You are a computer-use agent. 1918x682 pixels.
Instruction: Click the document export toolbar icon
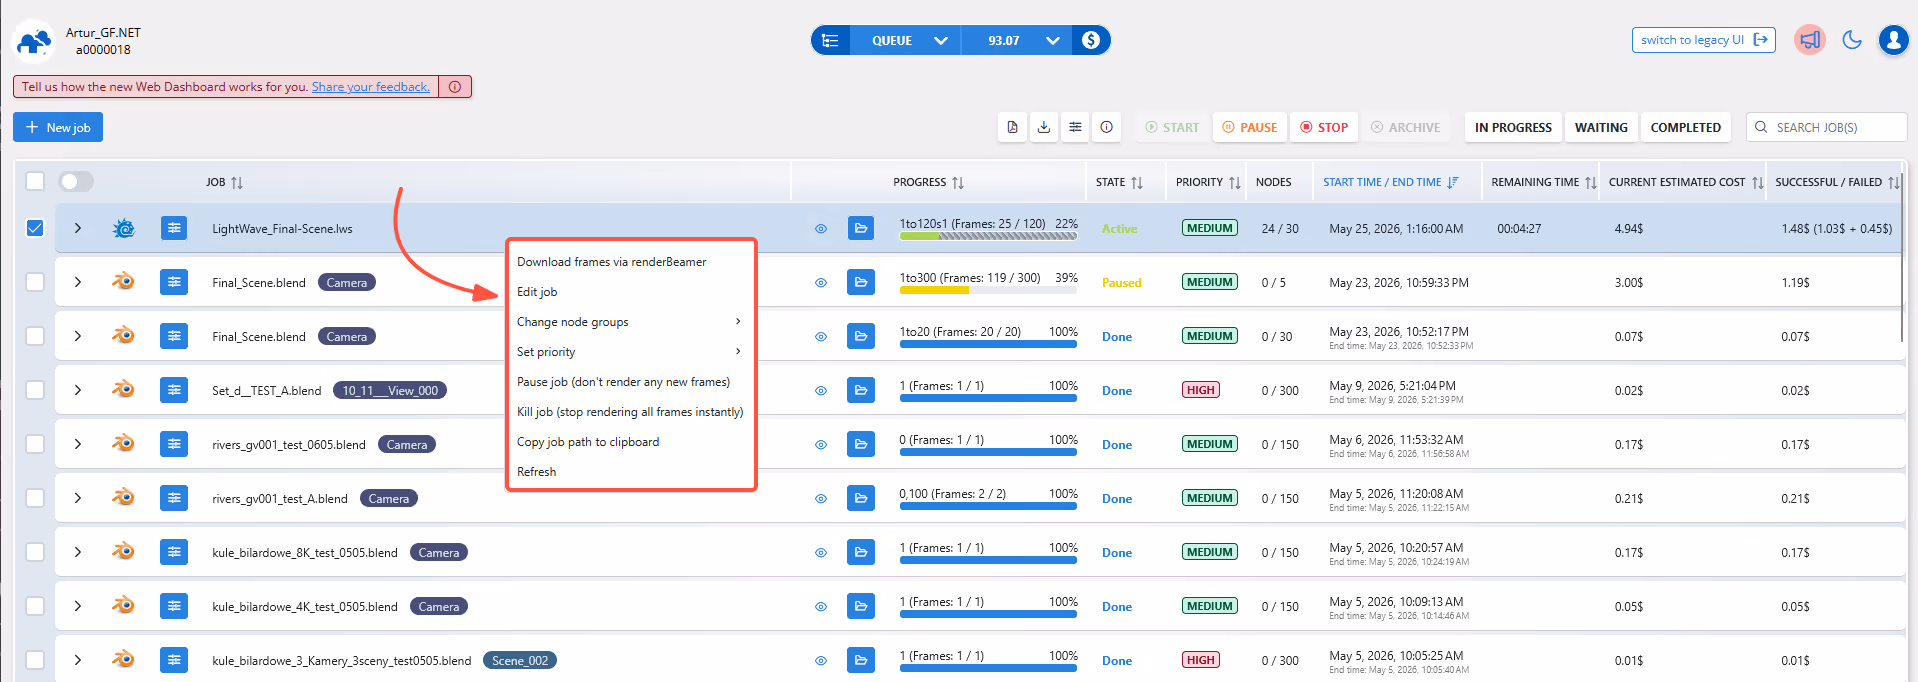click(x=1012, y=127)
